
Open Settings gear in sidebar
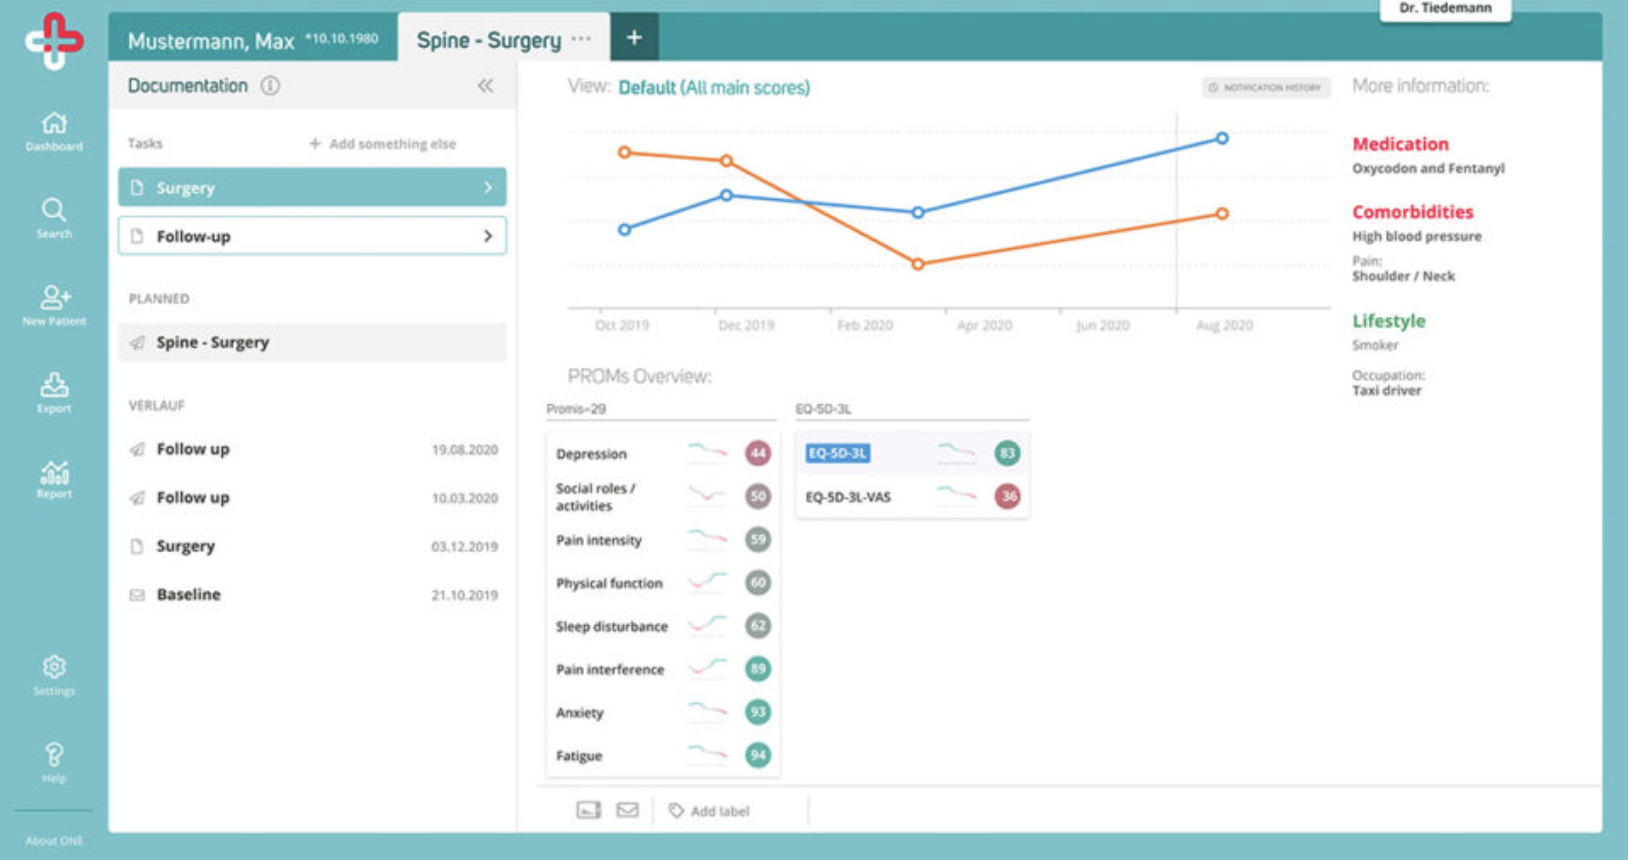coord(54,667)
